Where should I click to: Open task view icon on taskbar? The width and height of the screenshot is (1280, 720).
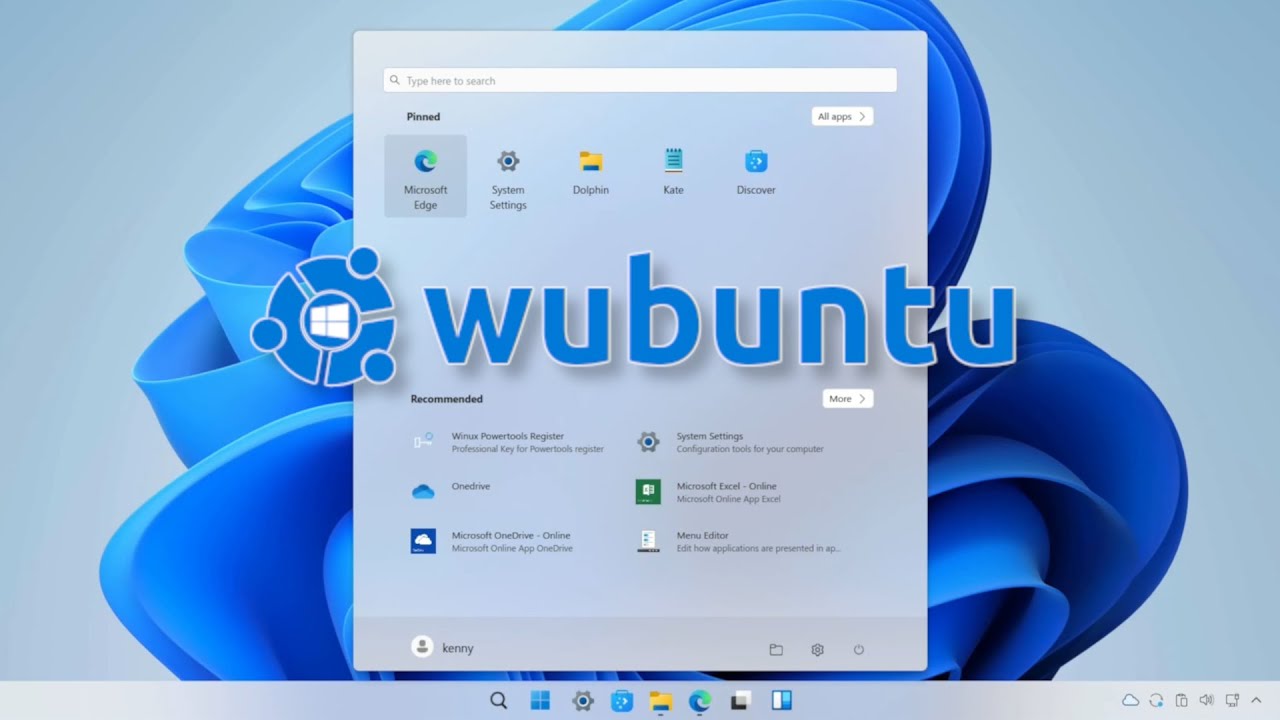point(740,701)
